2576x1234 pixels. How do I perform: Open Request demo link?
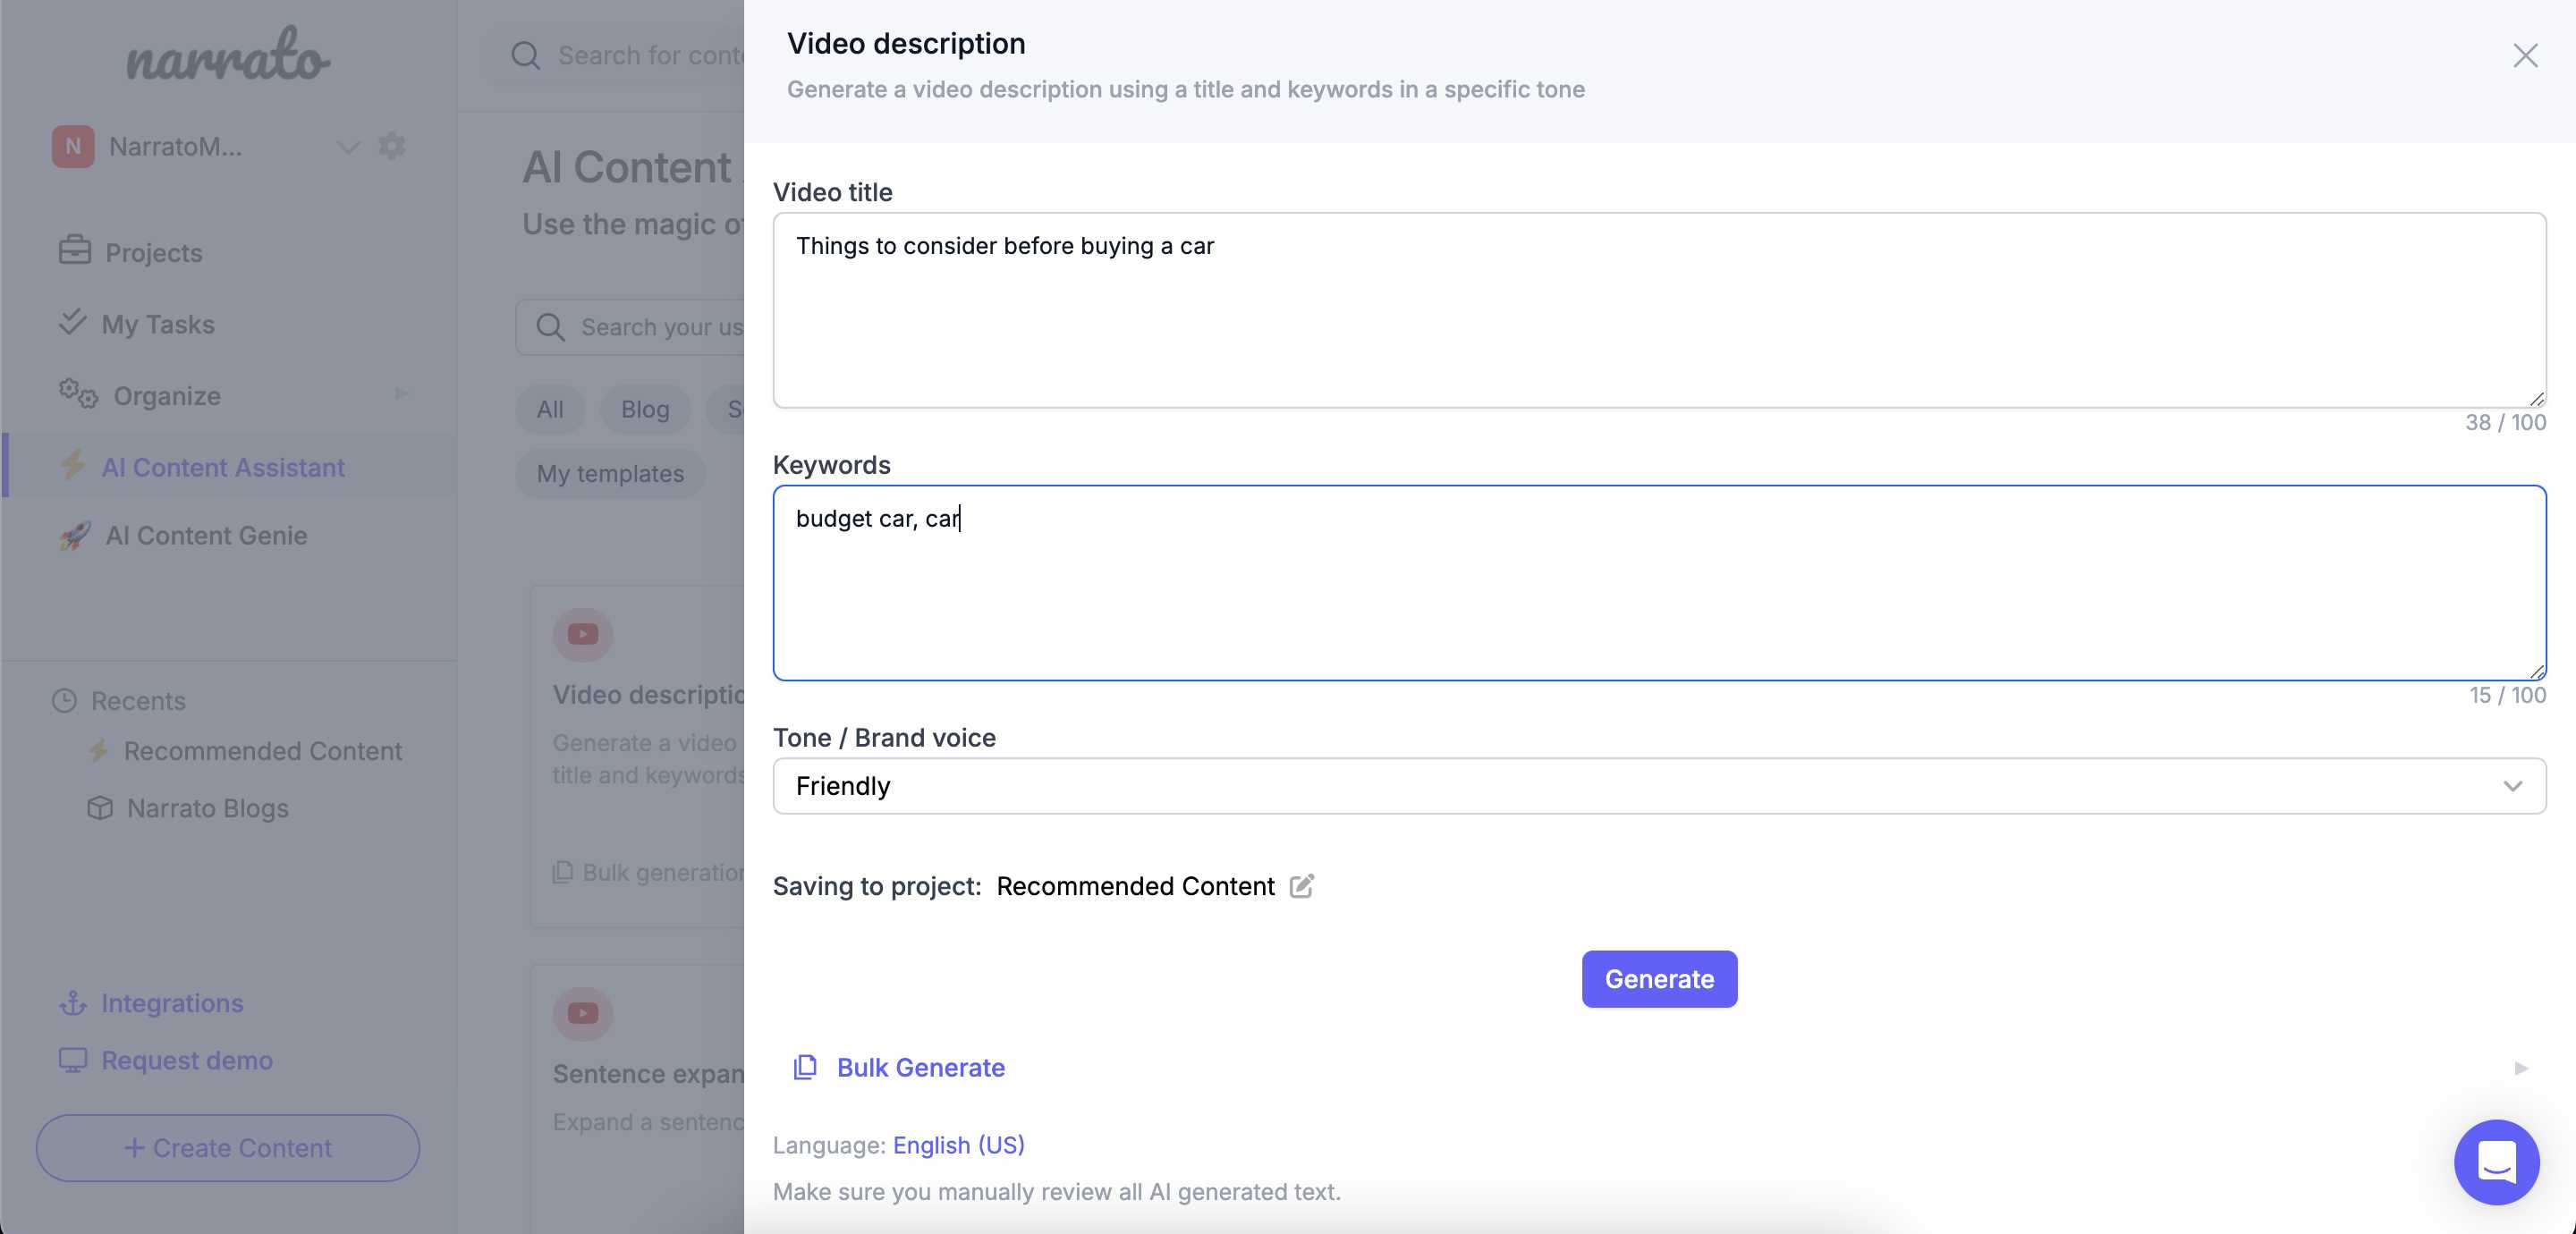coord(187,1060)
